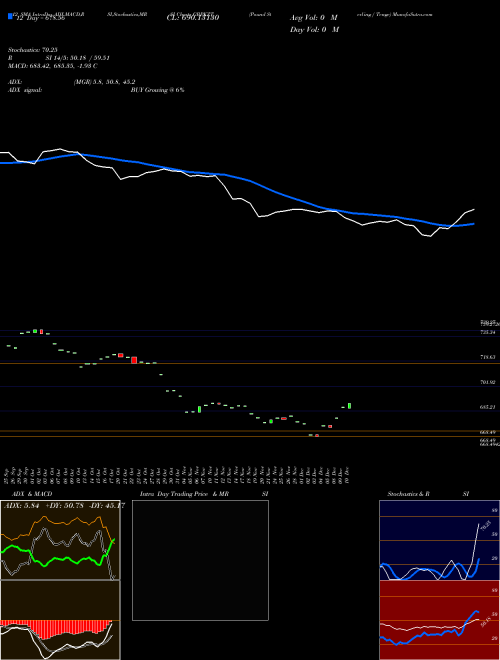The image size is (500, 660).
Task: Click the 685.21 price axis label
Action: (487, 407)
